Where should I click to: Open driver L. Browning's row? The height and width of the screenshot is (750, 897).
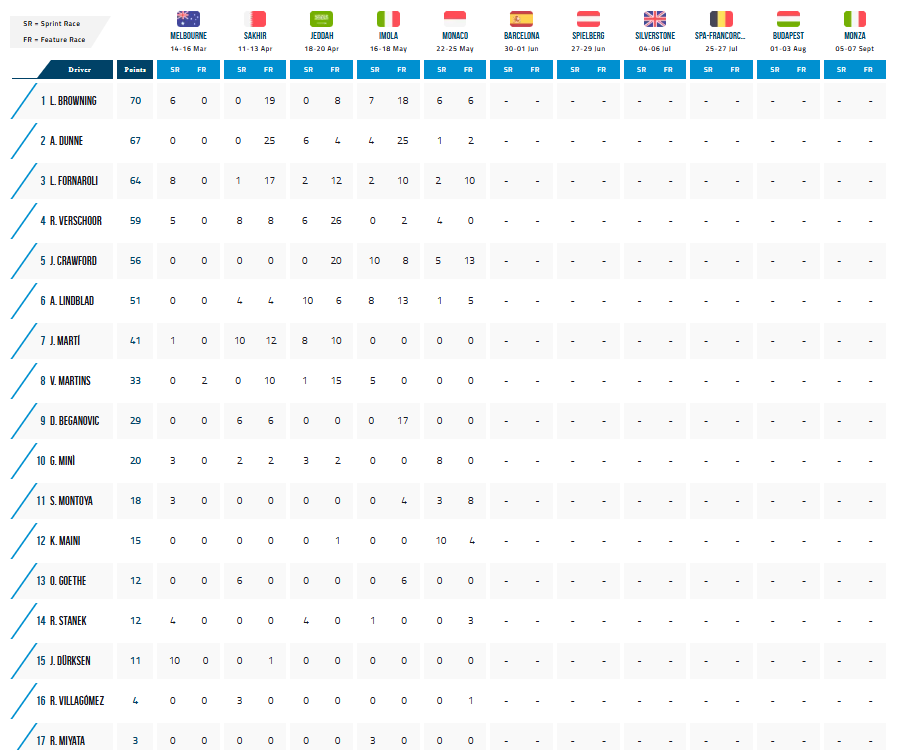(x=73, y=101)
